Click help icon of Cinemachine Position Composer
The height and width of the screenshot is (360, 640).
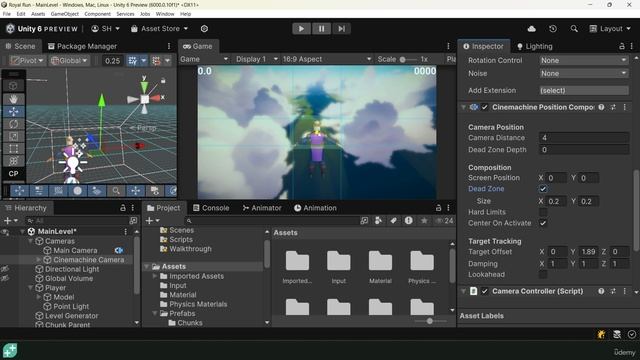[601, 107]
